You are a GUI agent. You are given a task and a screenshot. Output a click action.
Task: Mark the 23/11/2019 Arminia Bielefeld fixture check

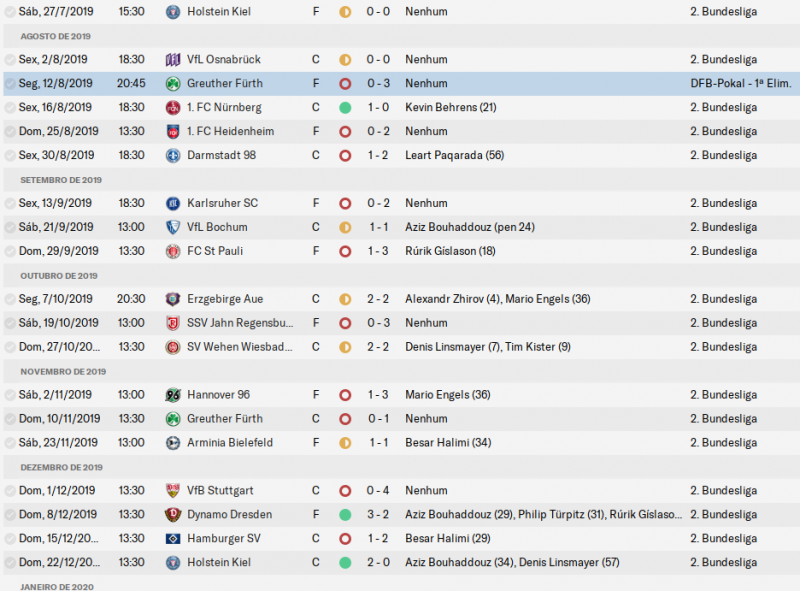pyautogui.click(x=10, y=443)
